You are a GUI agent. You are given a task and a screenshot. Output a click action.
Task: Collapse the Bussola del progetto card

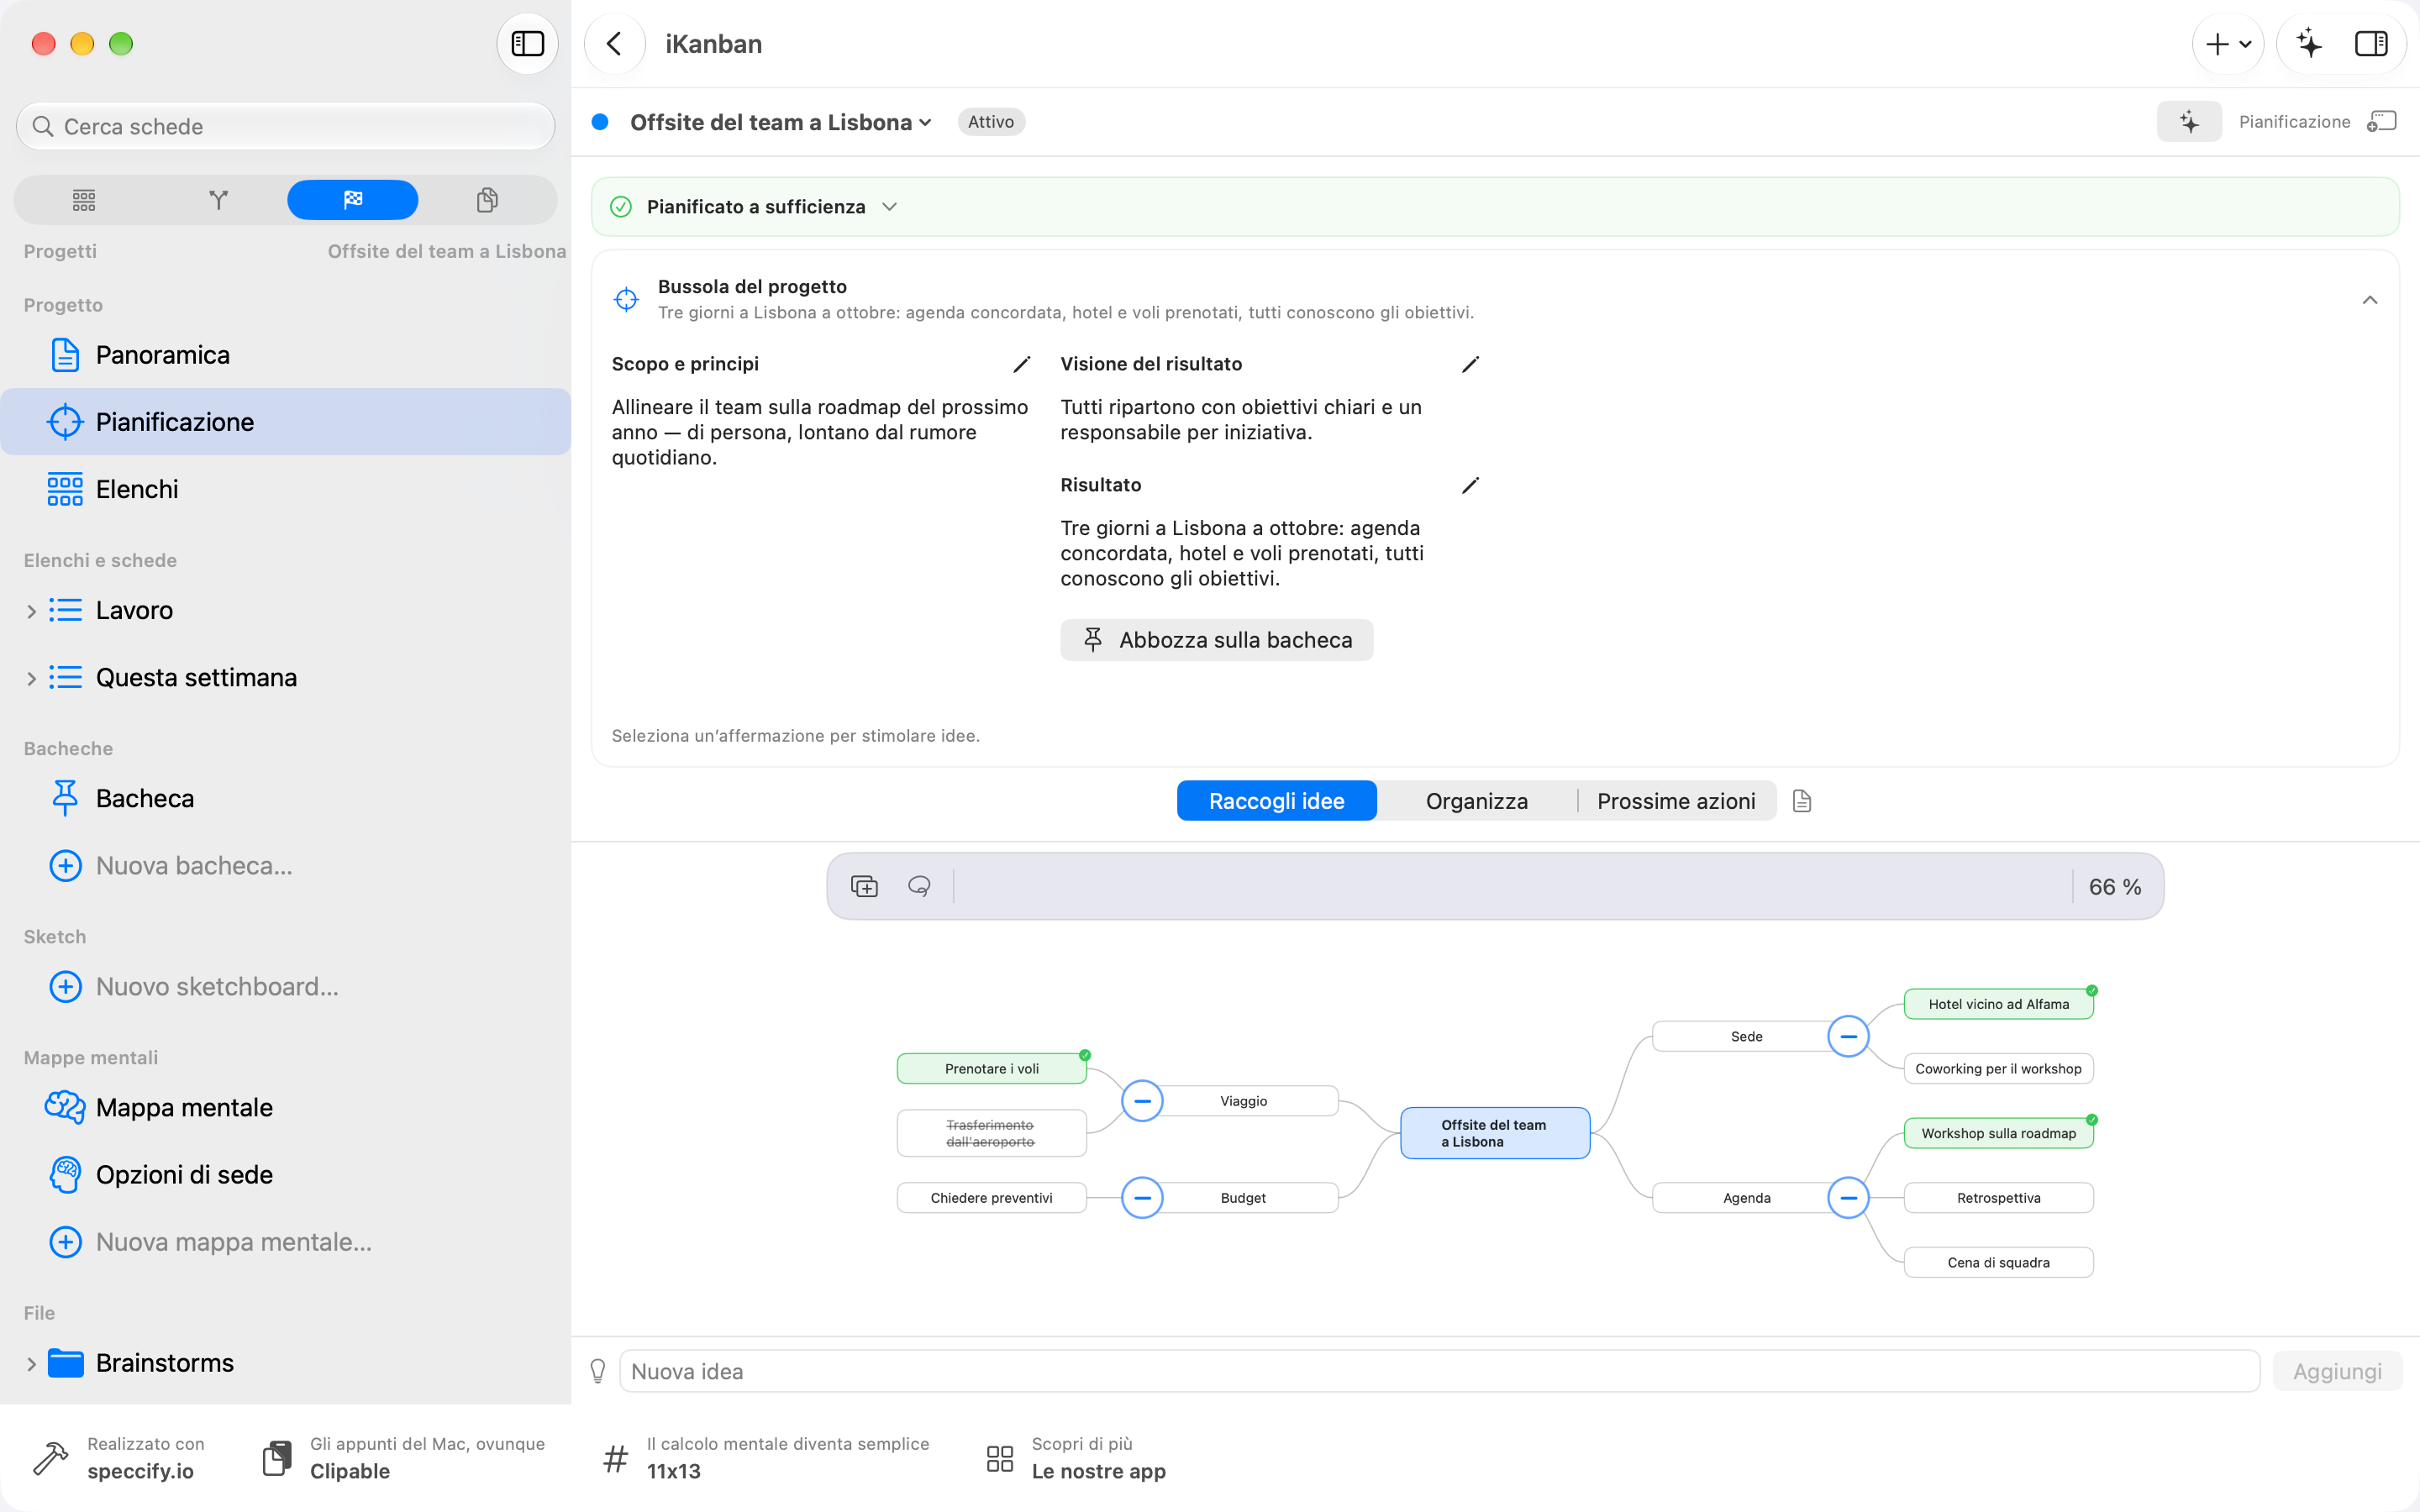2369,300
